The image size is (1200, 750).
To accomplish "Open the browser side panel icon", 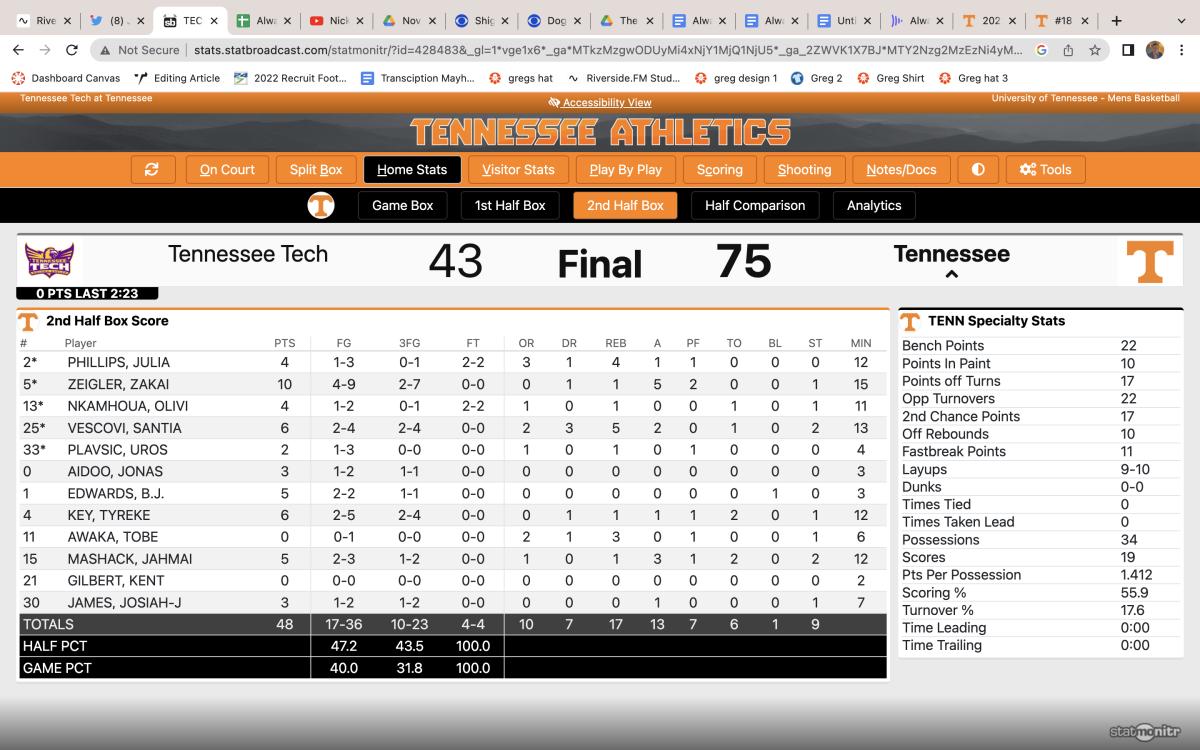I will [x=1128, y=50].
